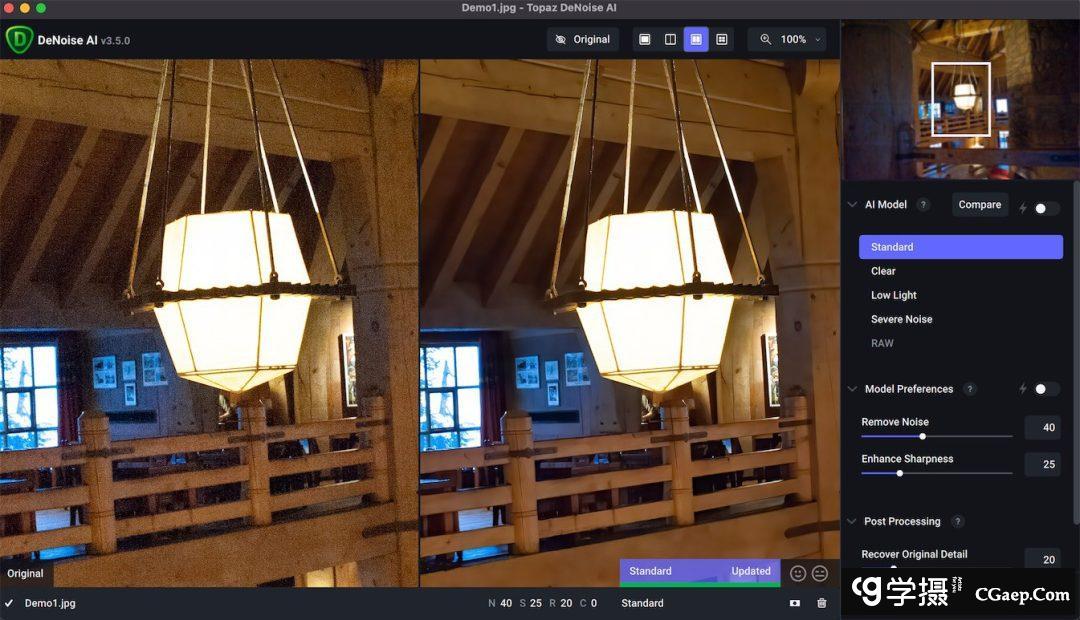Viewport: 1080px width, 620px height.
Task: Select the Low Light model
Action: (893, 295)
